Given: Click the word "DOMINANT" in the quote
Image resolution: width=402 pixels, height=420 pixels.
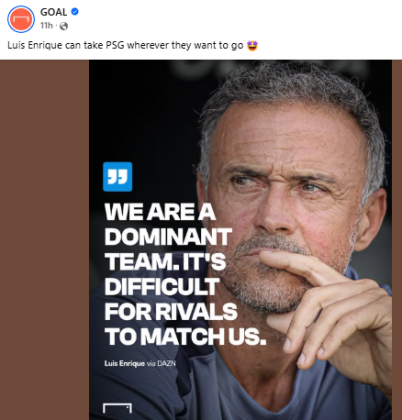Looking at the screenshot, I should click(x=168, y=237).
